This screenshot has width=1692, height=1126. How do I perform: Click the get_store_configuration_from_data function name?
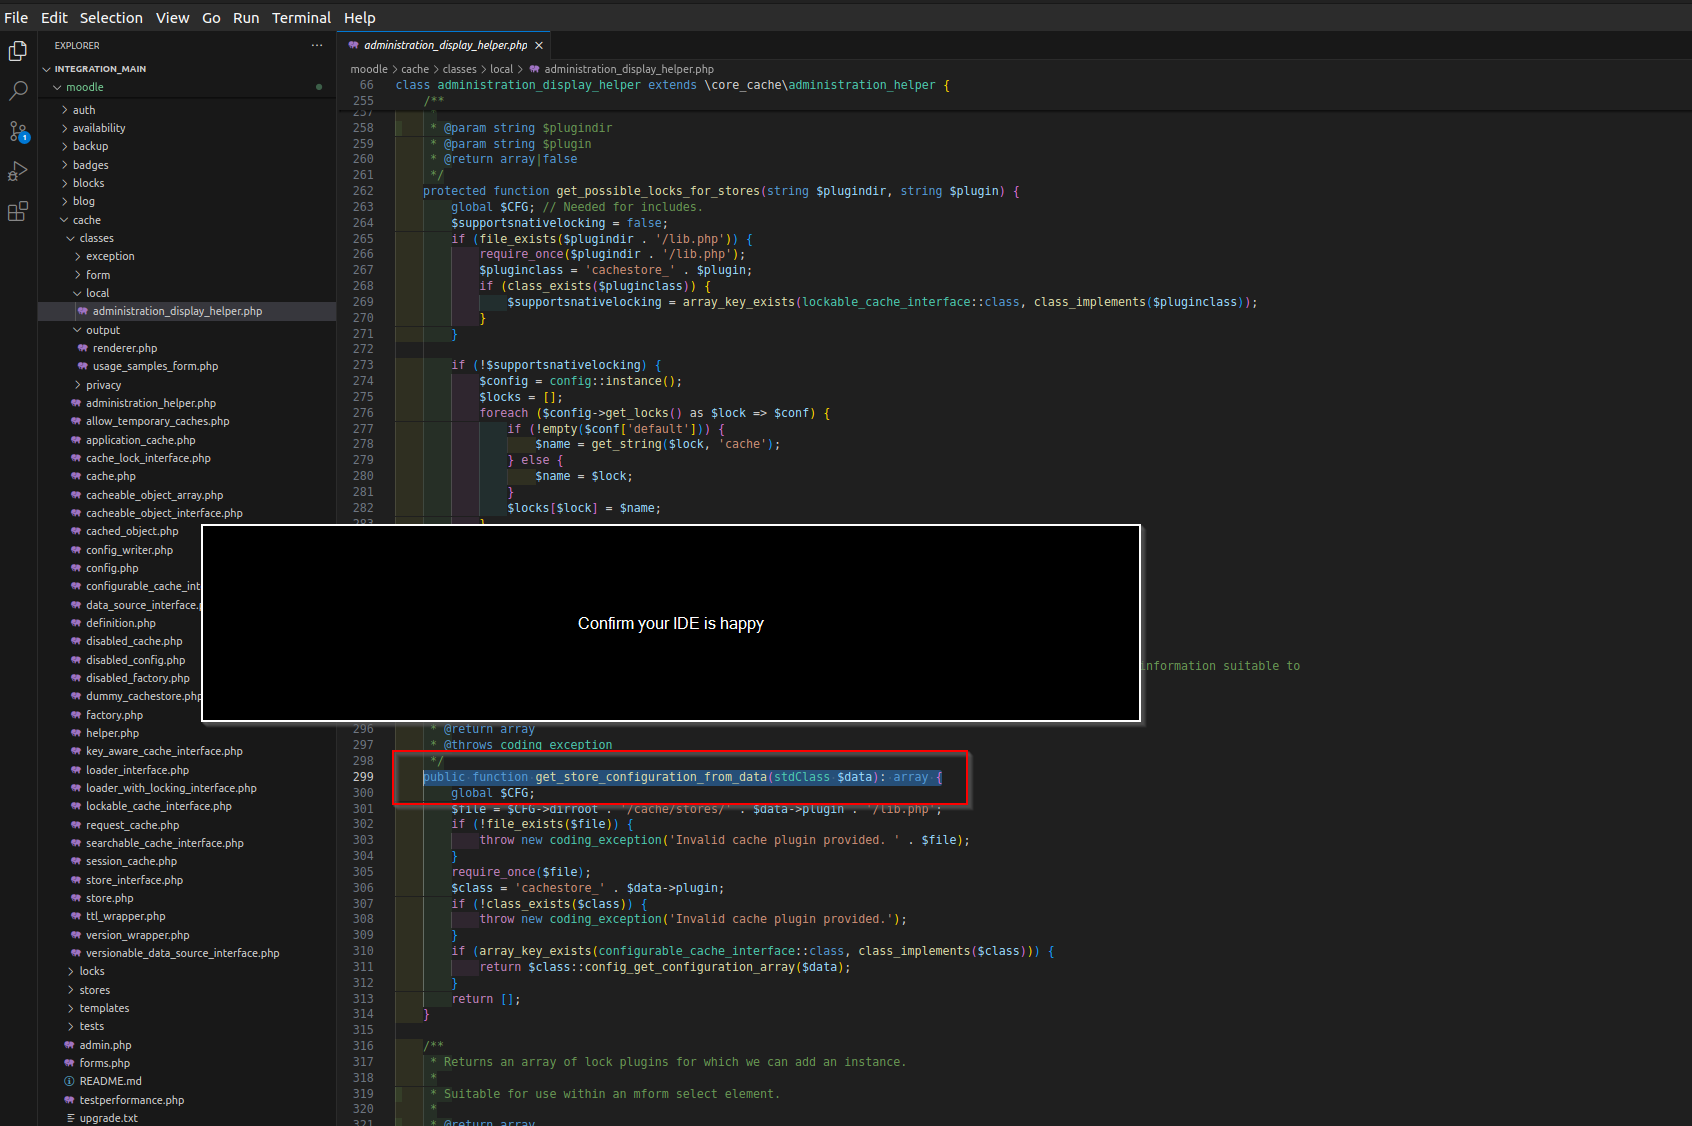click(651, 777)
